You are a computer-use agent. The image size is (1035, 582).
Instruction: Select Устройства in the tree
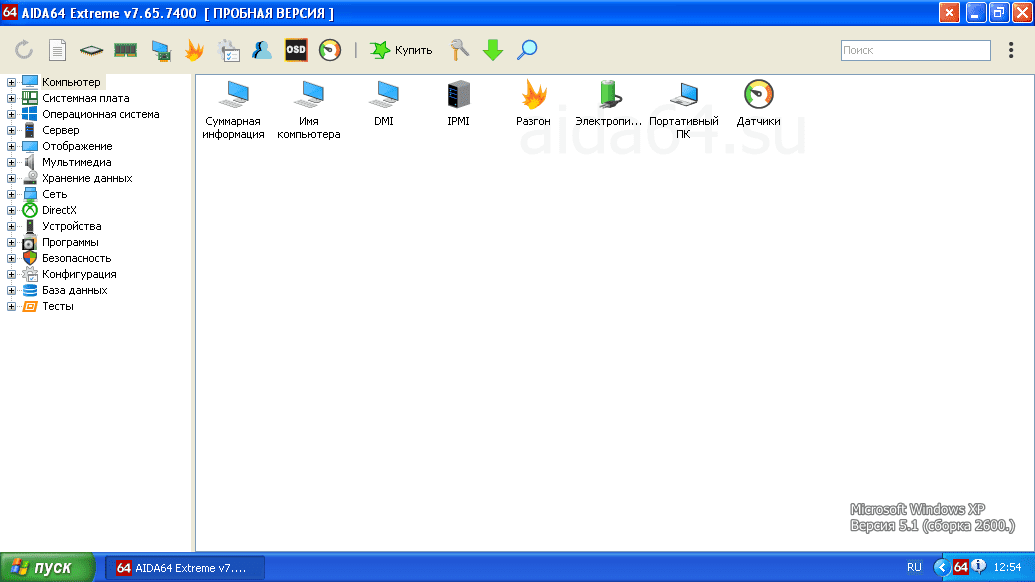[71, 226]
